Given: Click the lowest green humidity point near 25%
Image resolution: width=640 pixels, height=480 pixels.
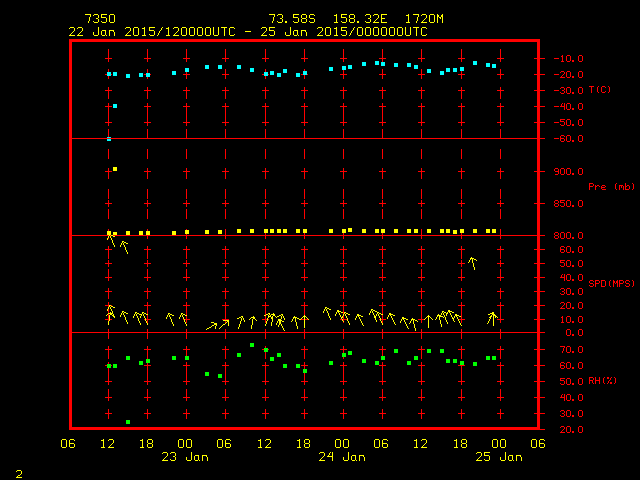Looking at the screenshot, I should coord(128,422).
